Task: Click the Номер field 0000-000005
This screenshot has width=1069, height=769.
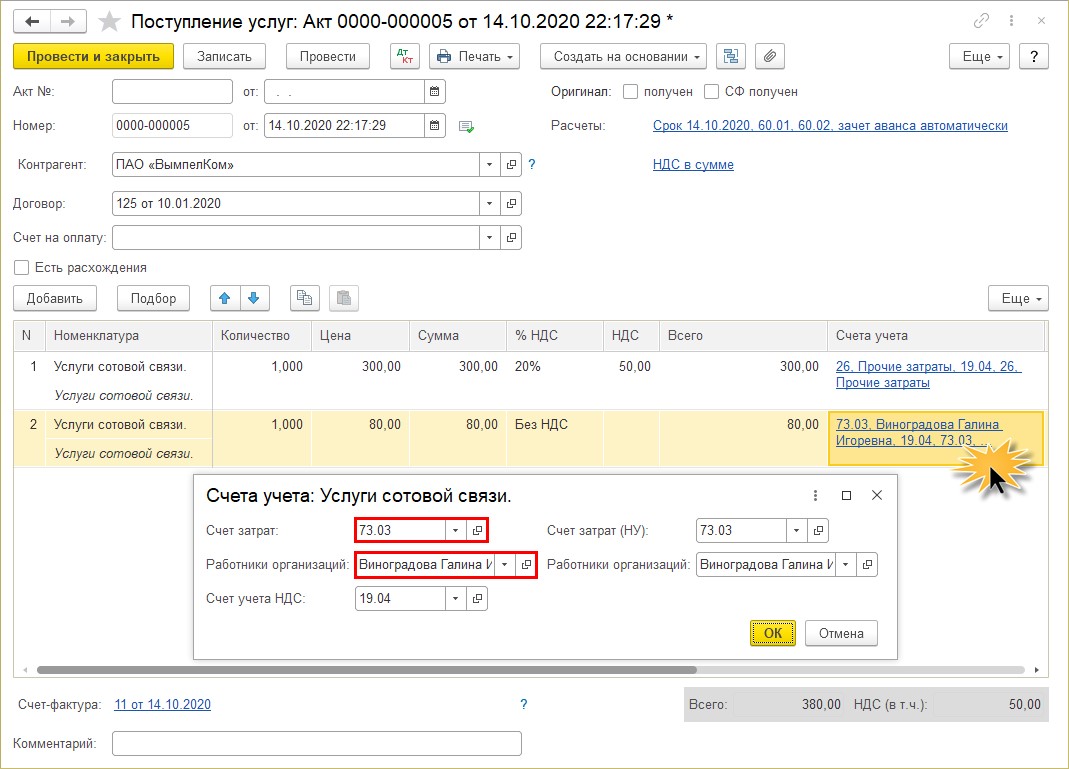Action: (x=172, y=125)
